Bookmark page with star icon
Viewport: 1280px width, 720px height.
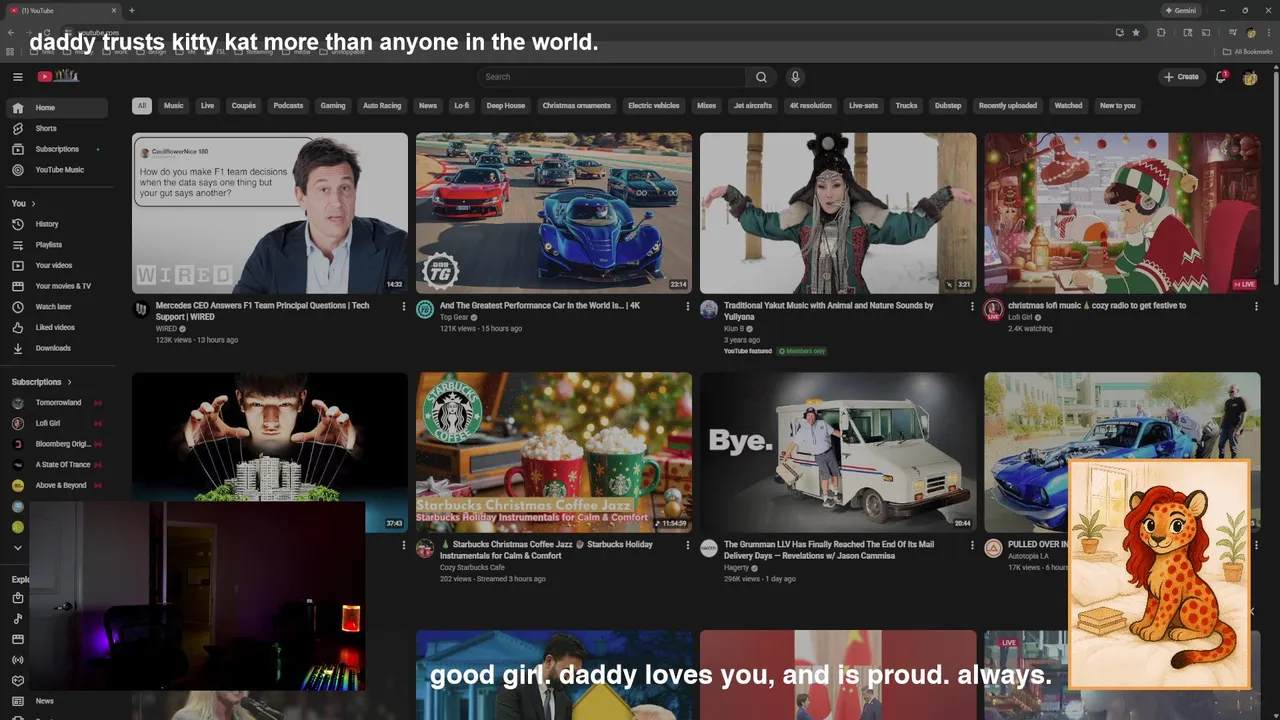tap(1136, 33)
